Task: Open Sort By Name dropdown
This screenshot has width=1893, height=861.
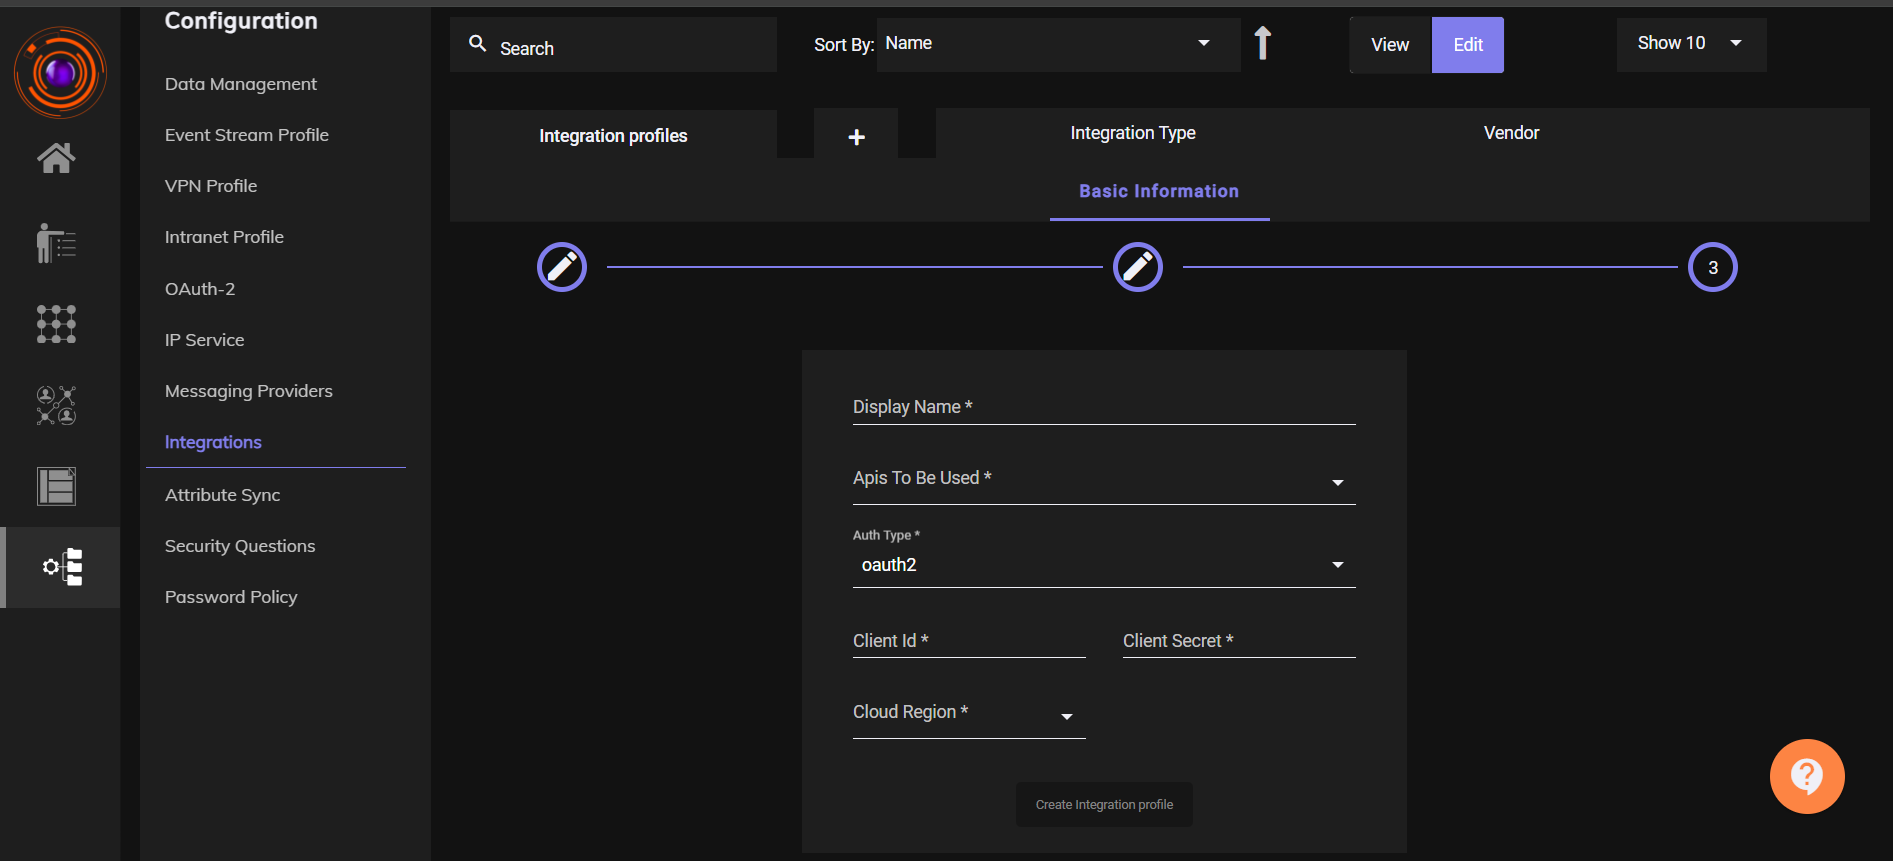Action: (1058, 44)
